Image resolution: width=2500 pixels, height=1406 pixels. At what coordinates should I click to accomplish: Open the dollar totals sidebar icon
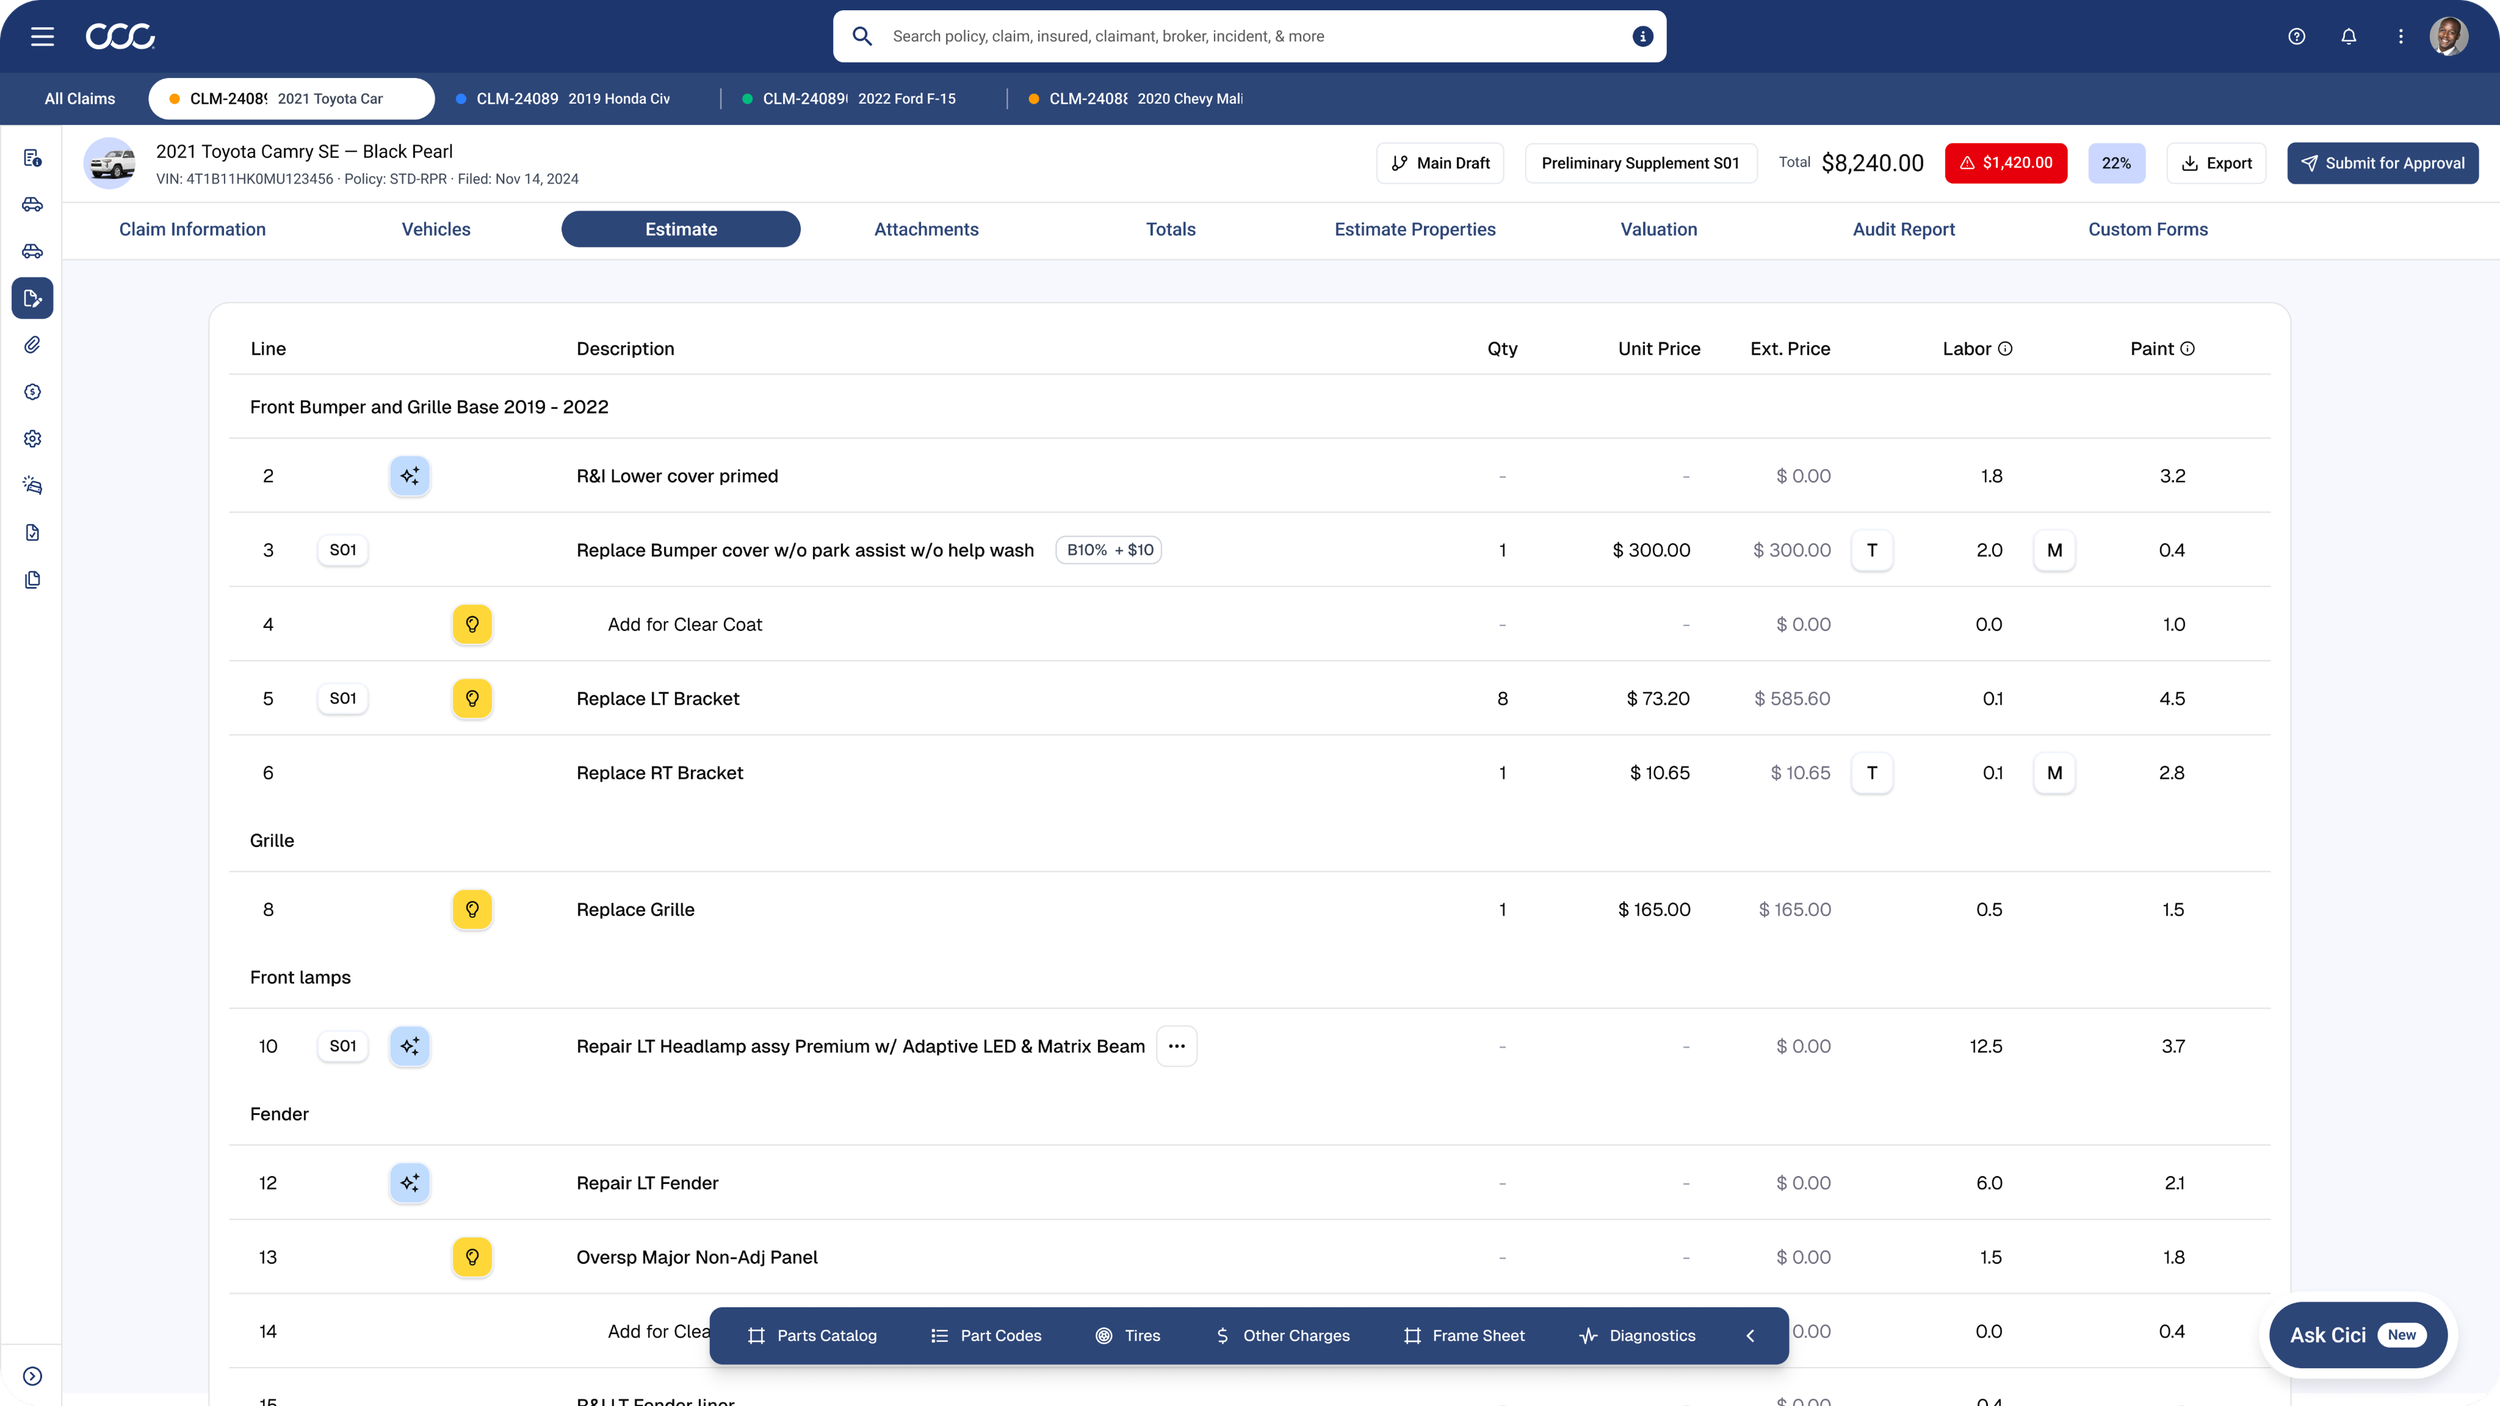pos(32,392)
